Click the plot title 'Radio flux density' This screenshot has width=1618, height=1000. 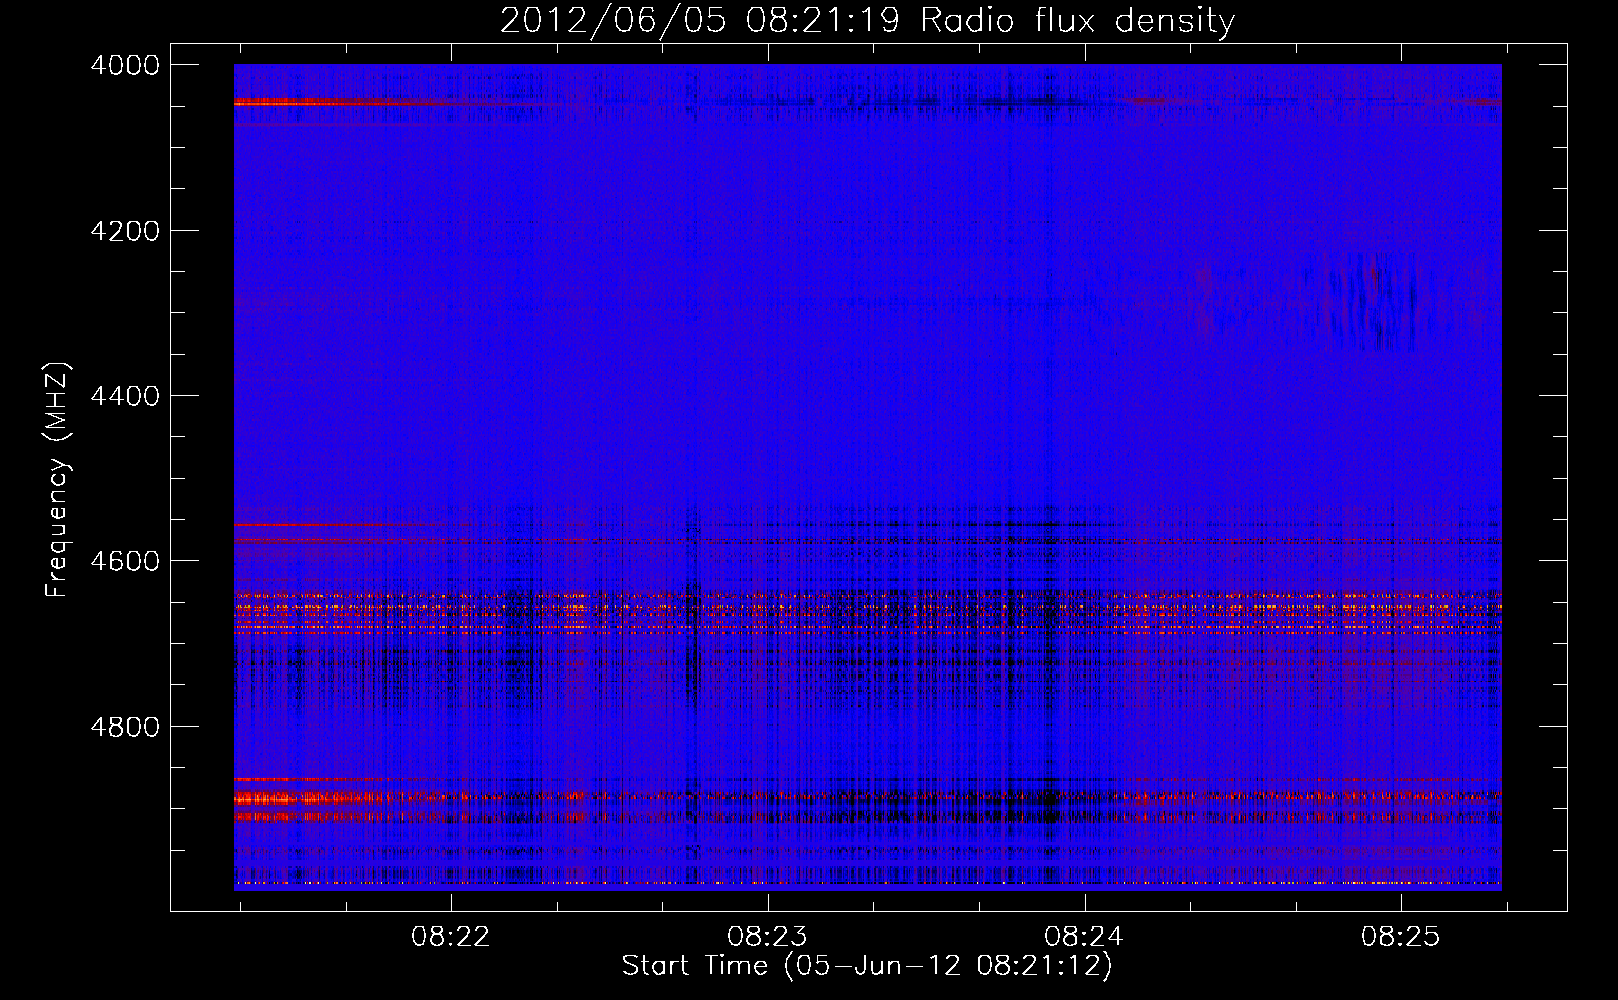1077,21
